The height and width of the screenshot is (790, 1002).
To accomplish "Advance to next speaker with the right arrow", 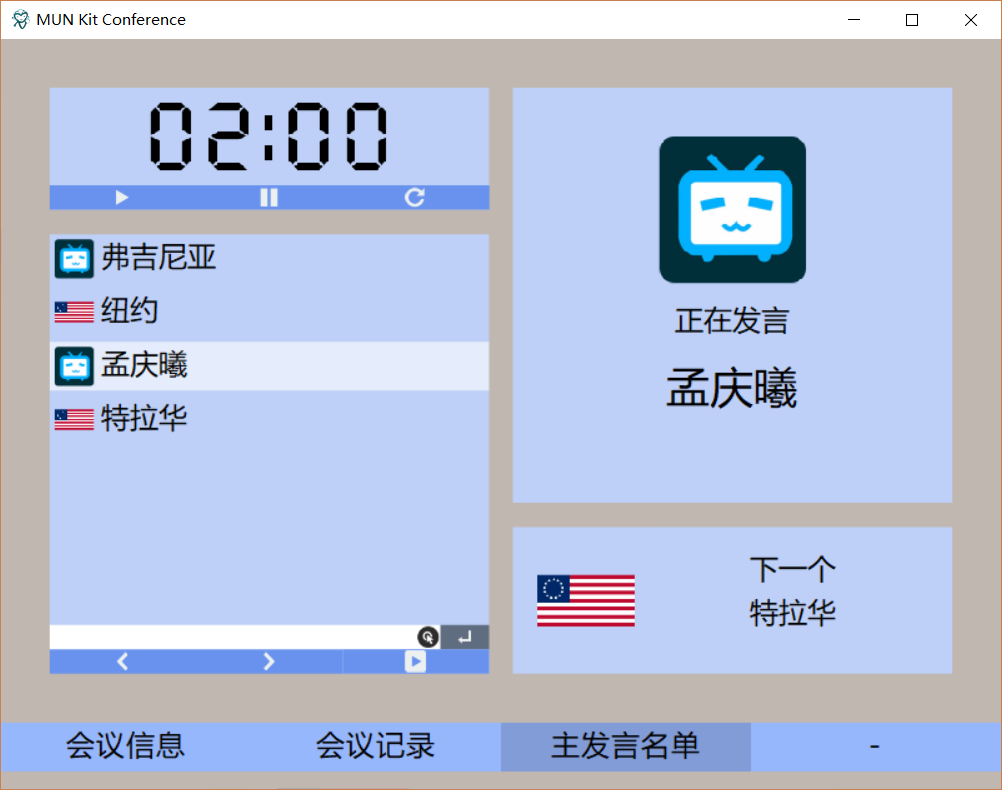I will [x=268, y=661].
